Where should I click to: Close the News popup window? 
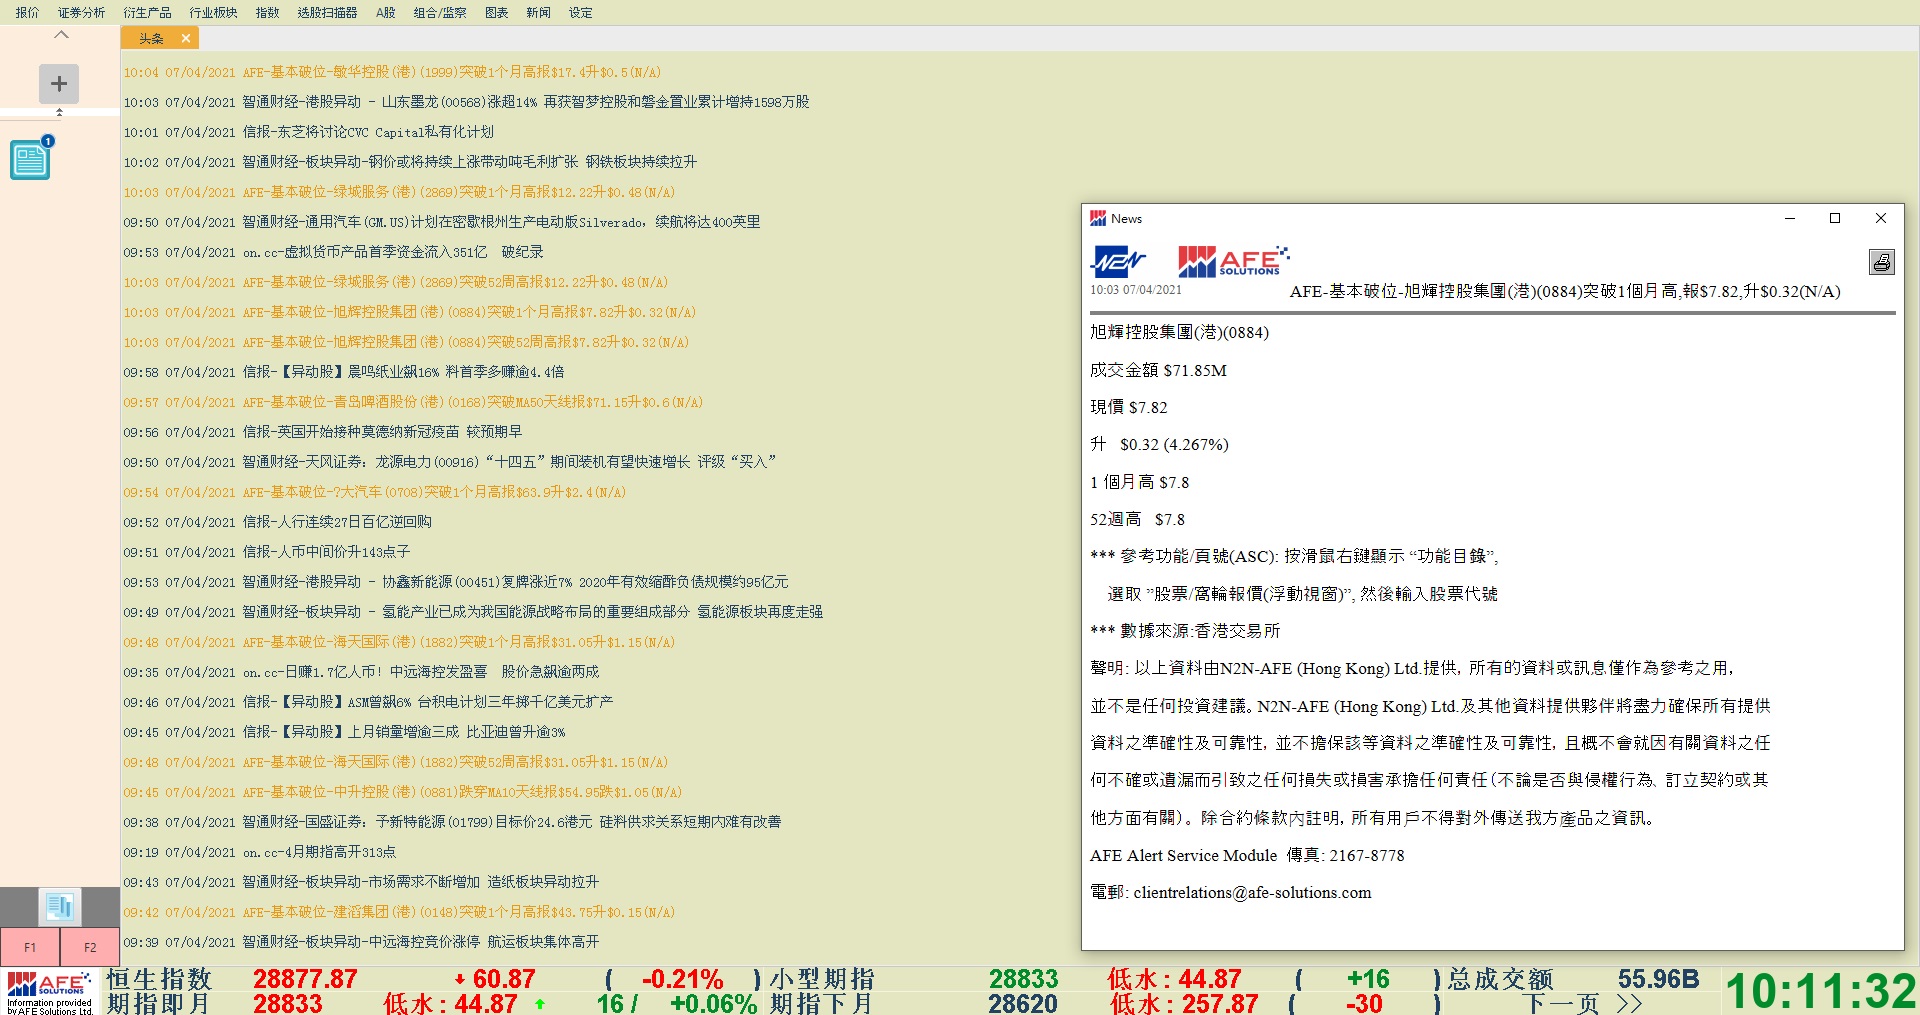tap(1880, 218)
